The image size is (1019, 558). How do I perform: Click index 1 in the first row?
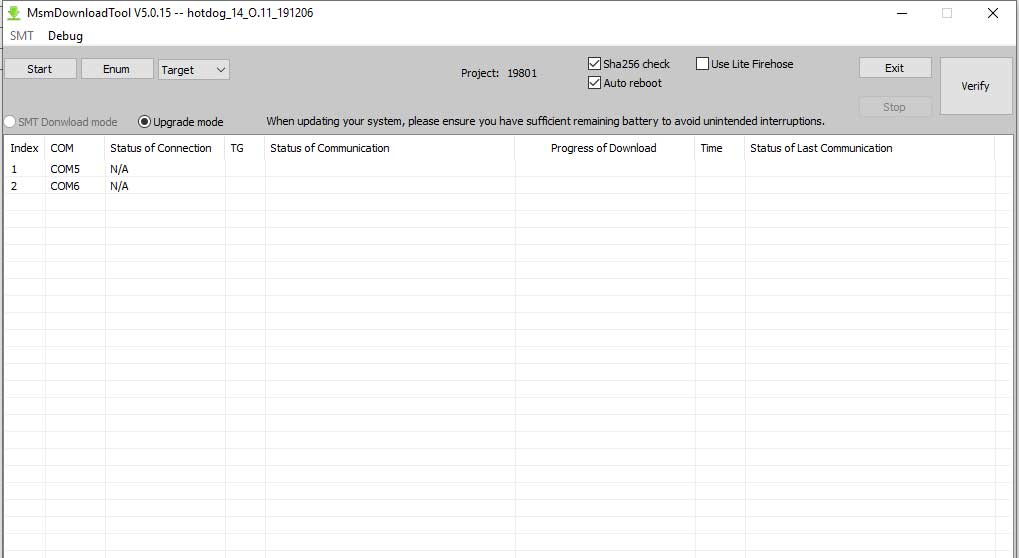(x=14, y=169)
